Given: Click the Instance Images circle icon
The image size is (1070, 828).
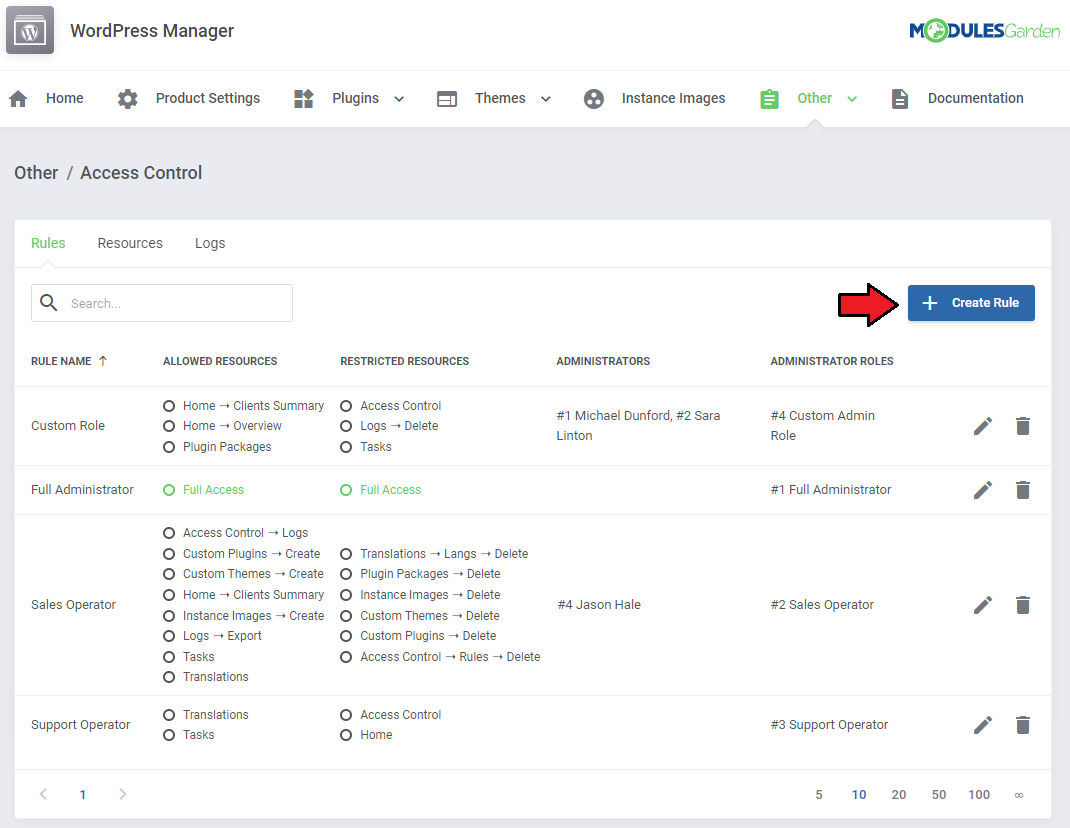Looking at the screenshot, I should 594,99.
